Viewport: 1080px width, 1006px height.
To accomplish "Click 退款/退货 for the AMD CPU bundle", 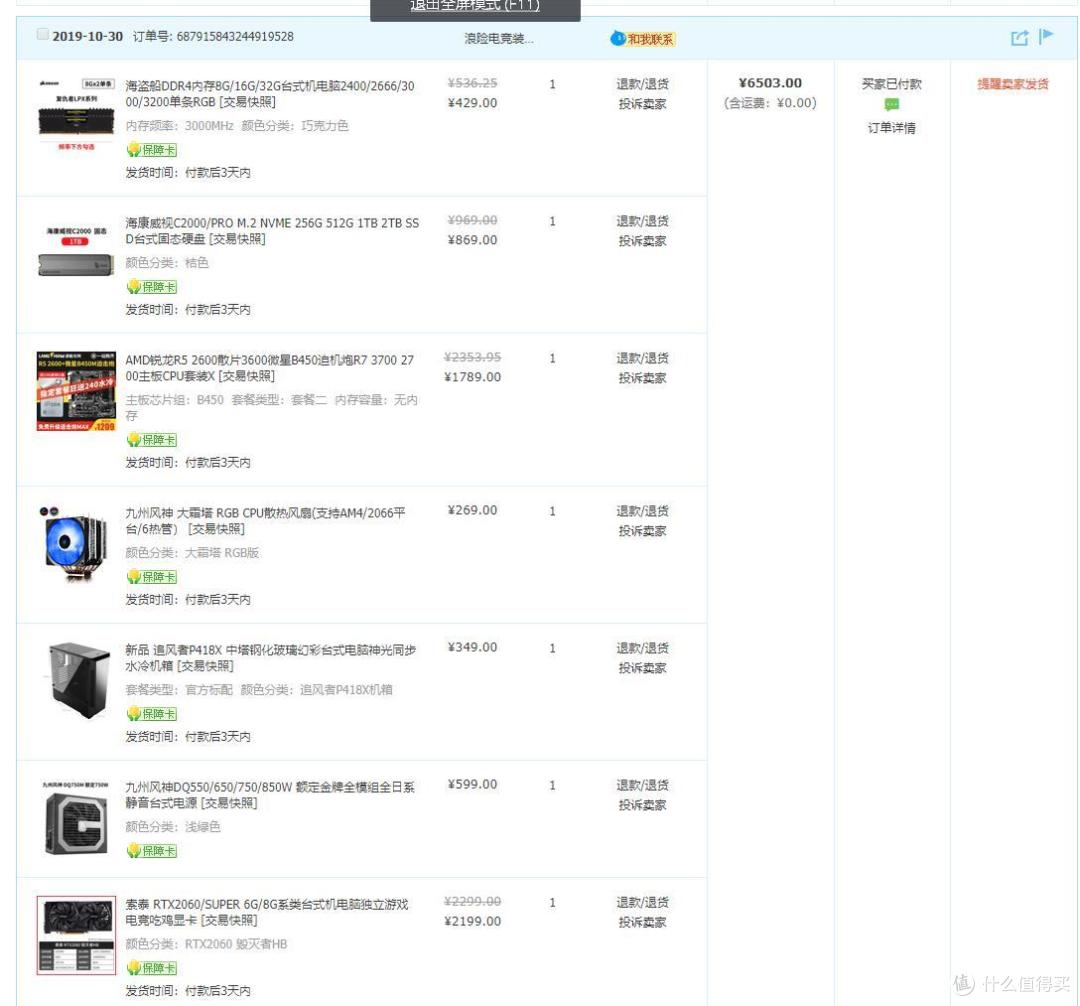I will click(642, 358).
